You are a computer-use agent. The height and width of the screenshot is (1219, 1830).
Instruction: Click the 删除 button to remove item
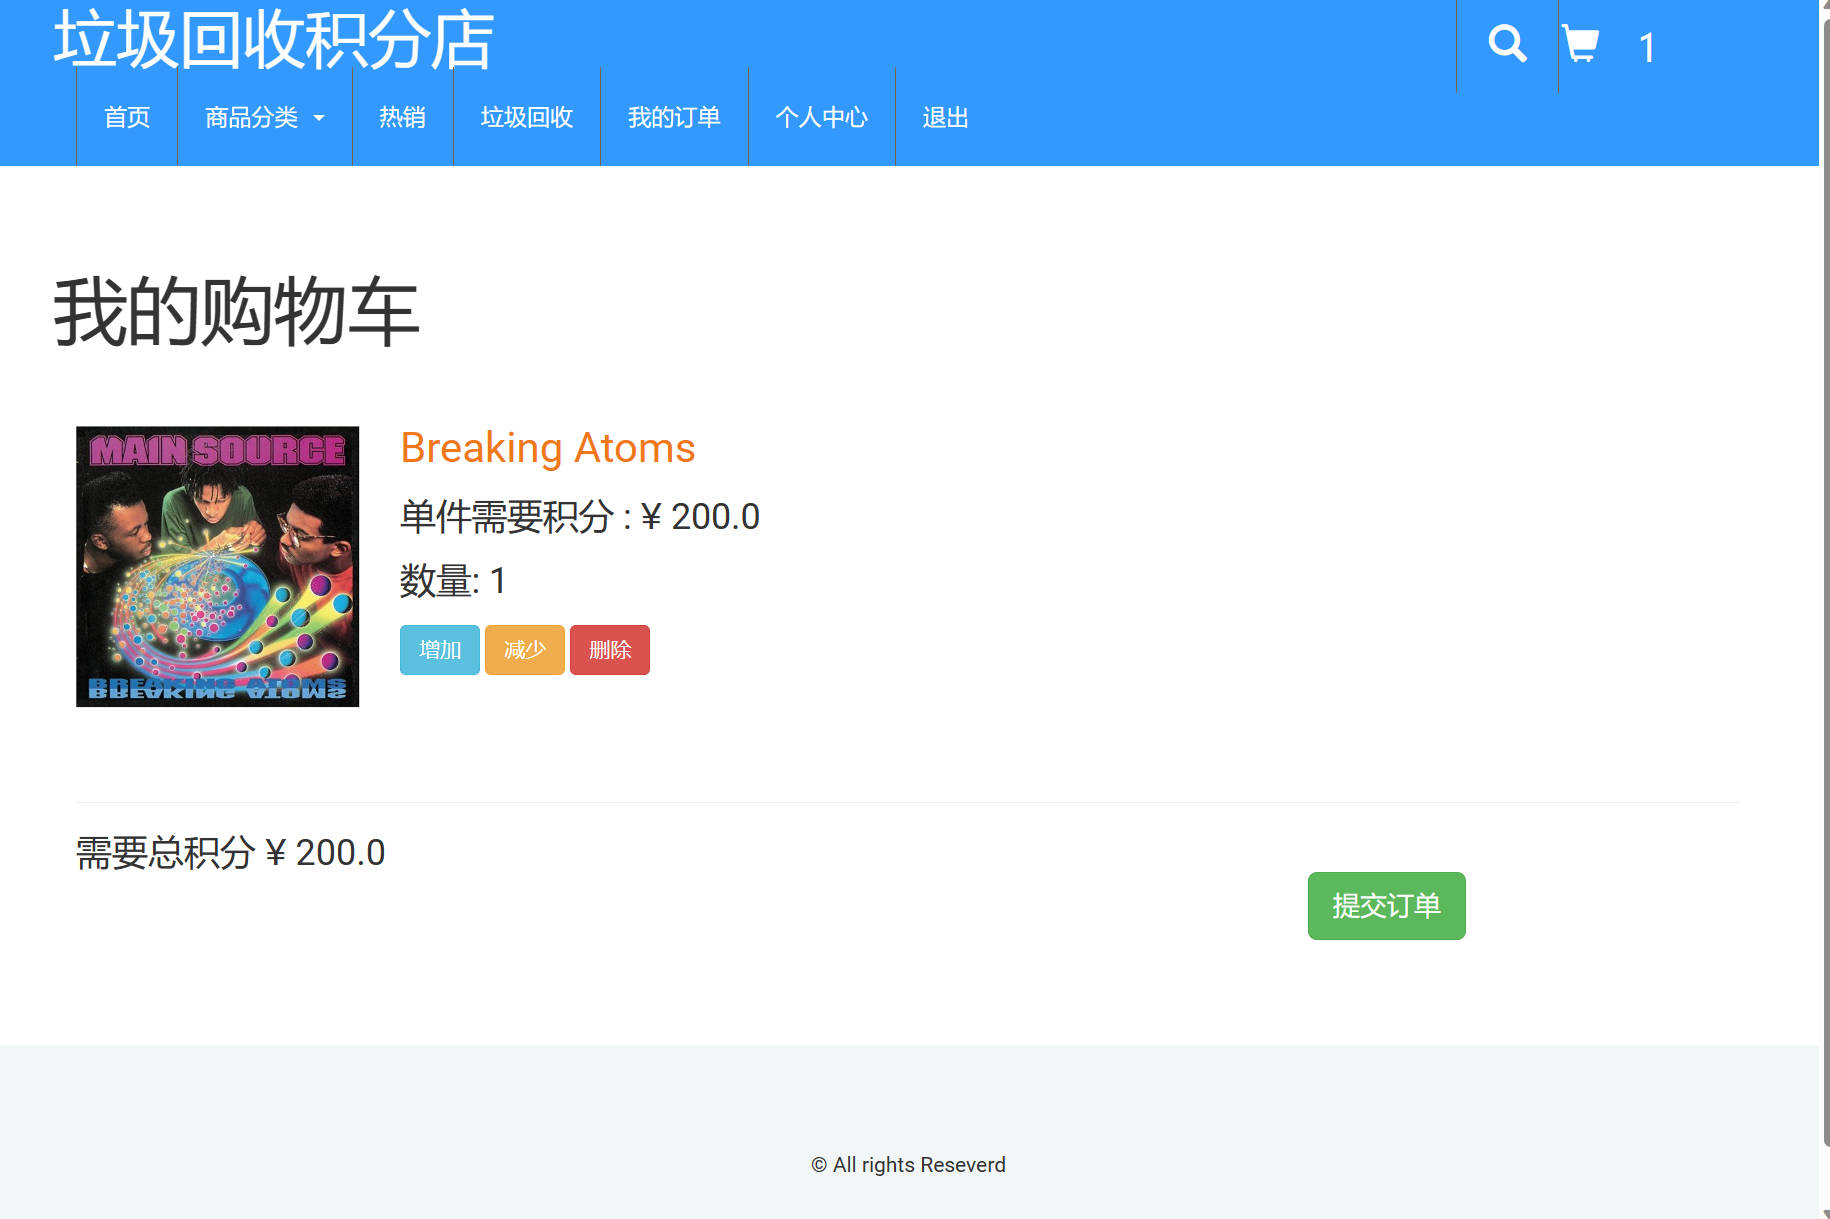point(609,649)
